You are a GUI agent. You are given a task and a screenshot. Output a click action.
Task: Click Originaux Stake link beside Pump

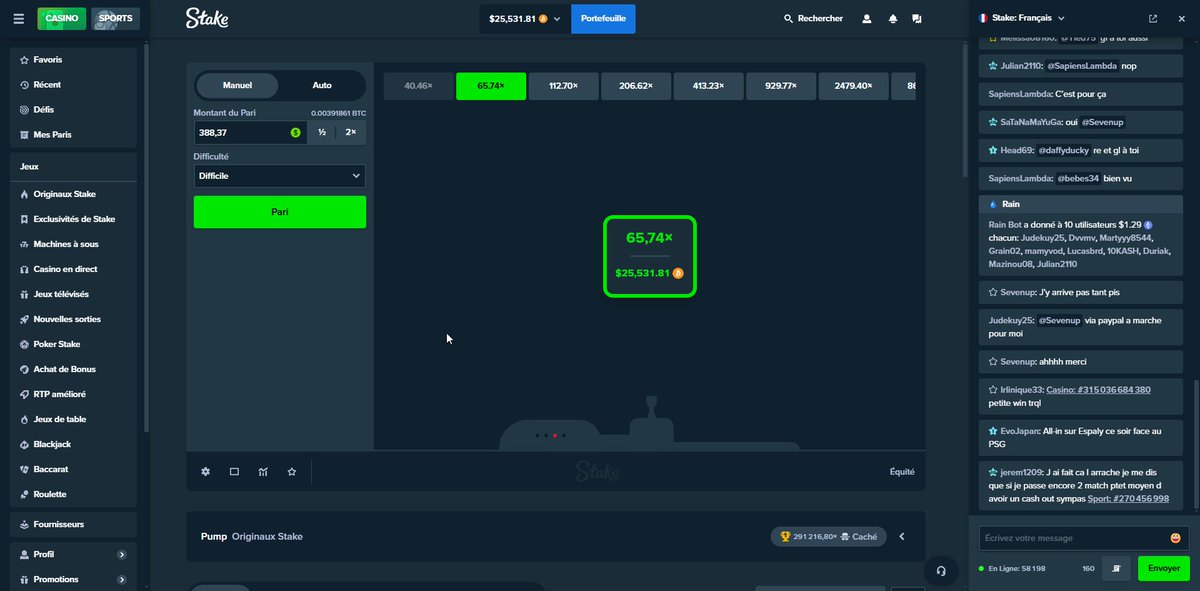[267, 537]
